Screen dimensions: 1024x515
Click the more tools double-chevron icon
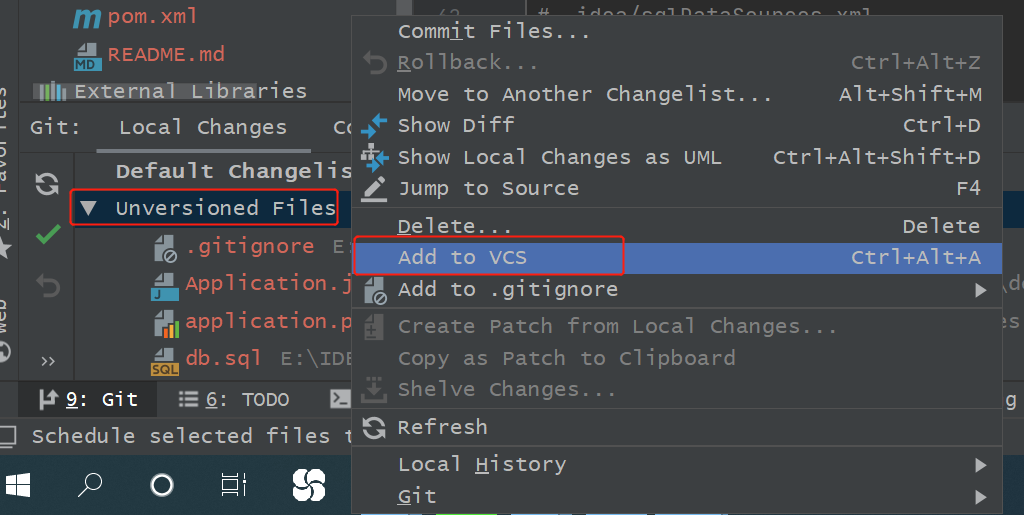47,361
